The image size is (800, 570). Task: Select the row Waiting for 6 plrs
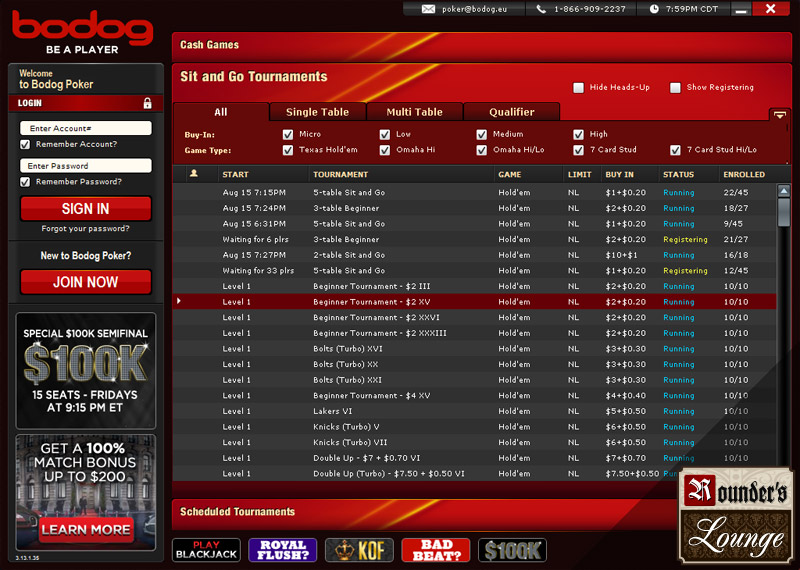click(474, 239)
